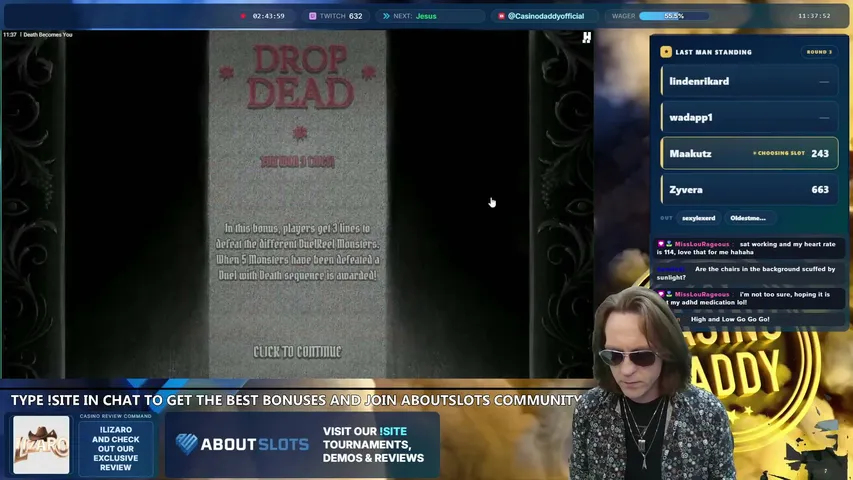This screenshot has height=480, width=853.
Task: Click the AboutSlots heart logo
Action: pos(187,444)
